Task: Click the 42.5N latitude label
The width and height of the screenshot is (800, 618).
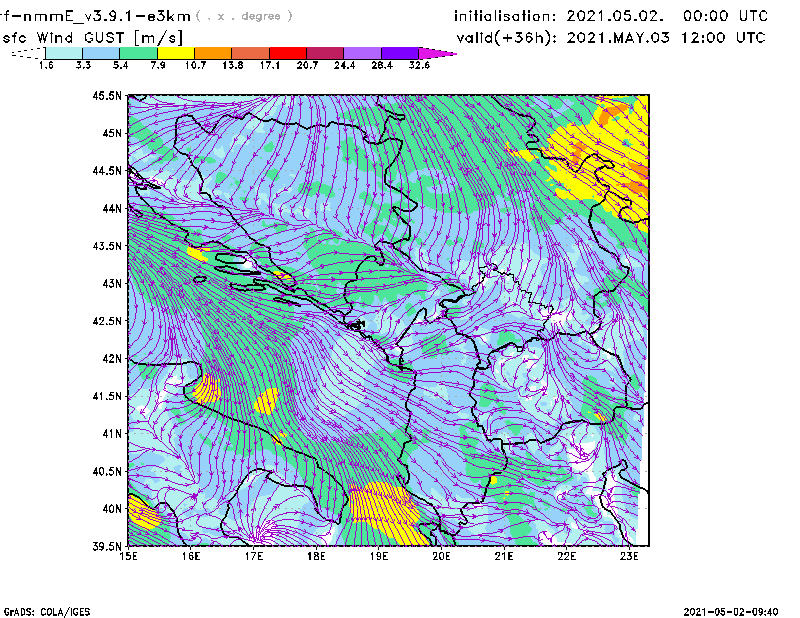Action: (x=107, y=321)
